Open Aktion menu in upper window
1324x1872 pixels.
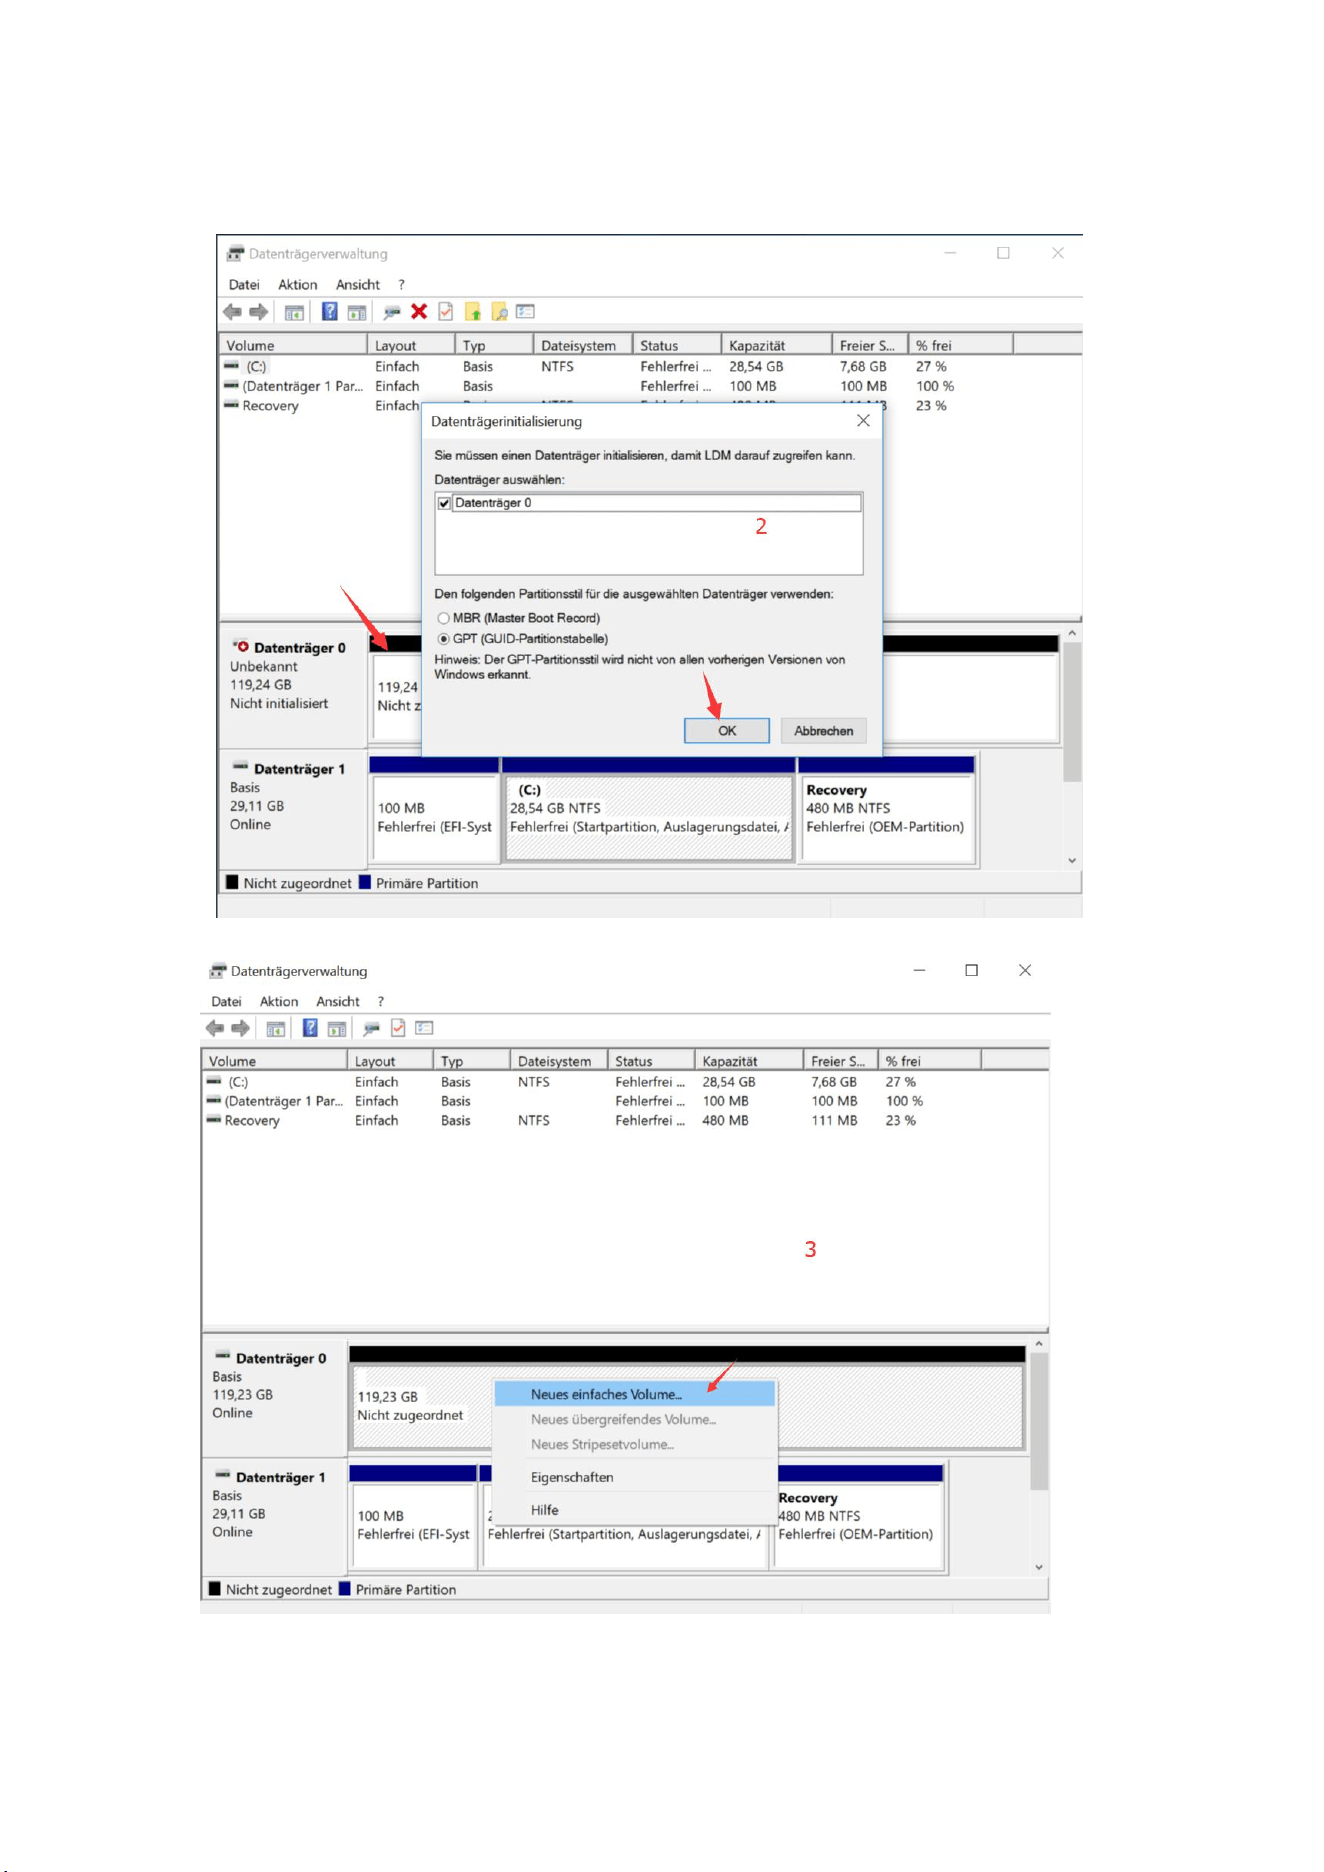pyautogui.click(x=298, y=284)
